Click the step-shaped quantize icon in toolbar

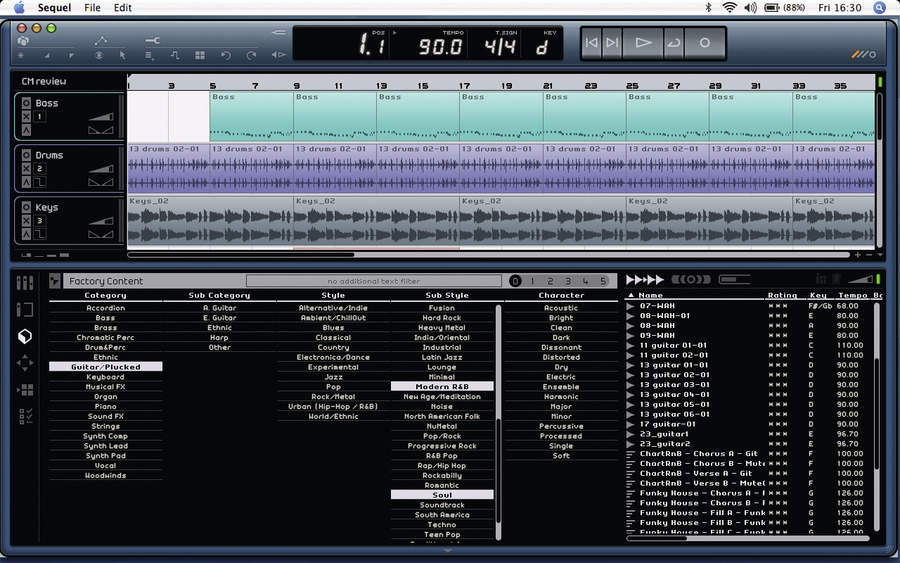[x=175, y=55]
